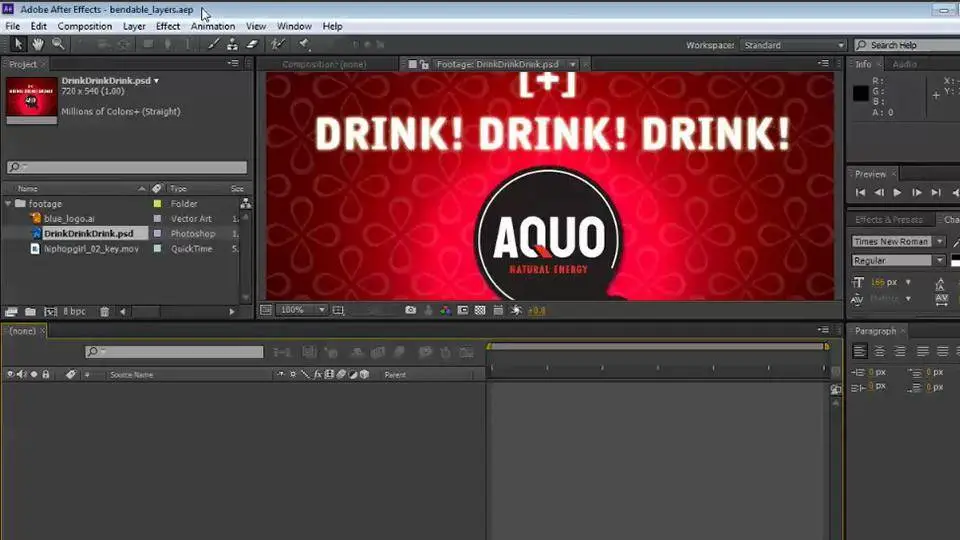960x540 pixels.
Task: Click the black color swatch in Info panel
Action: click(x=860, y=93)
